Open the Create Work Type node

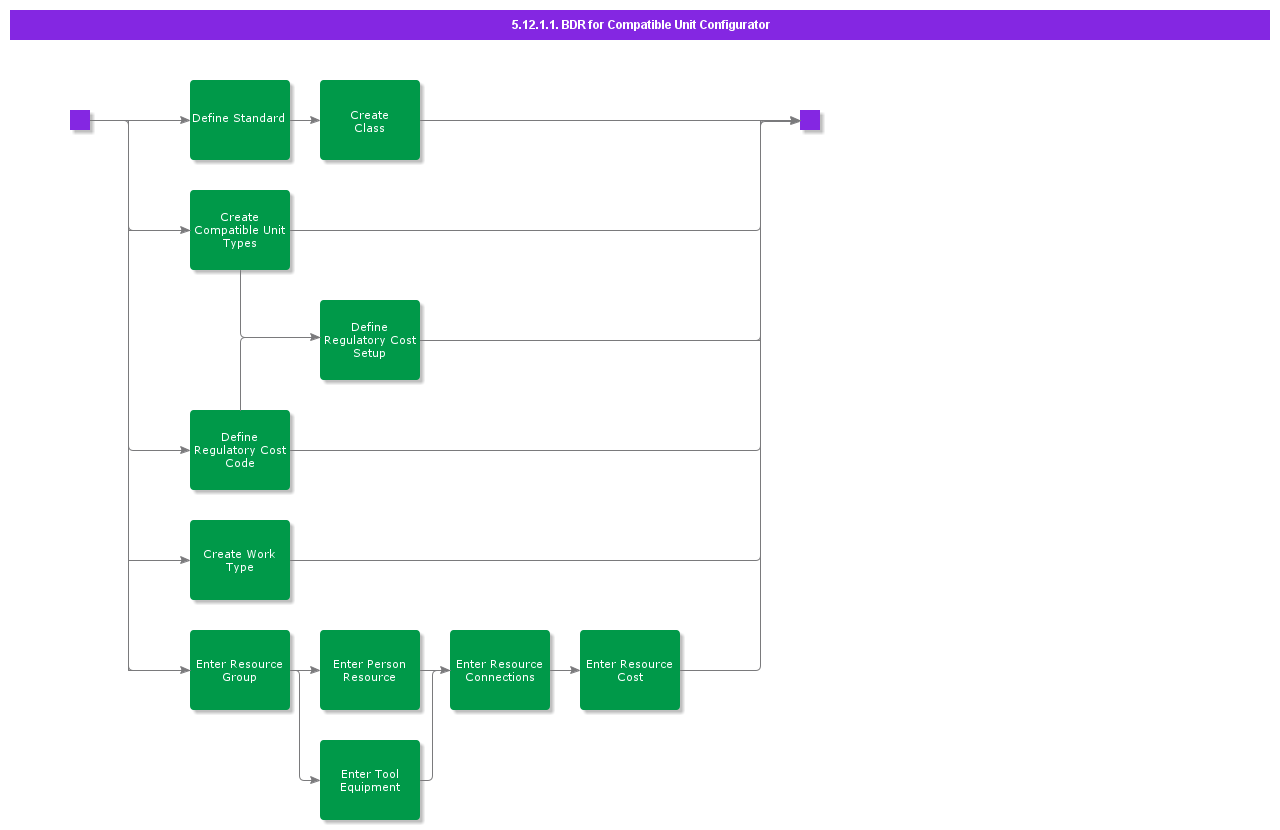(240, 560)
